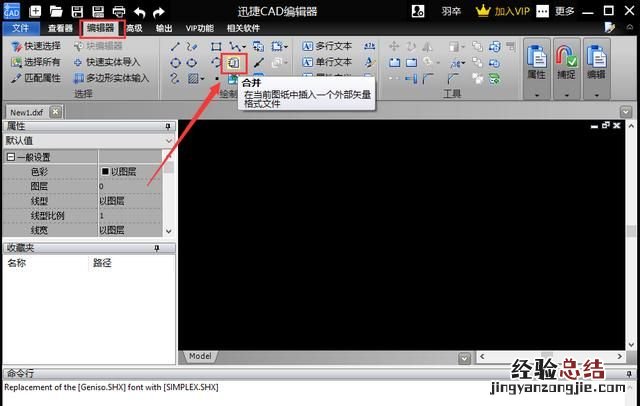Click the 路径 column header in favorites

pyautogui.click(x=102, y=263)
